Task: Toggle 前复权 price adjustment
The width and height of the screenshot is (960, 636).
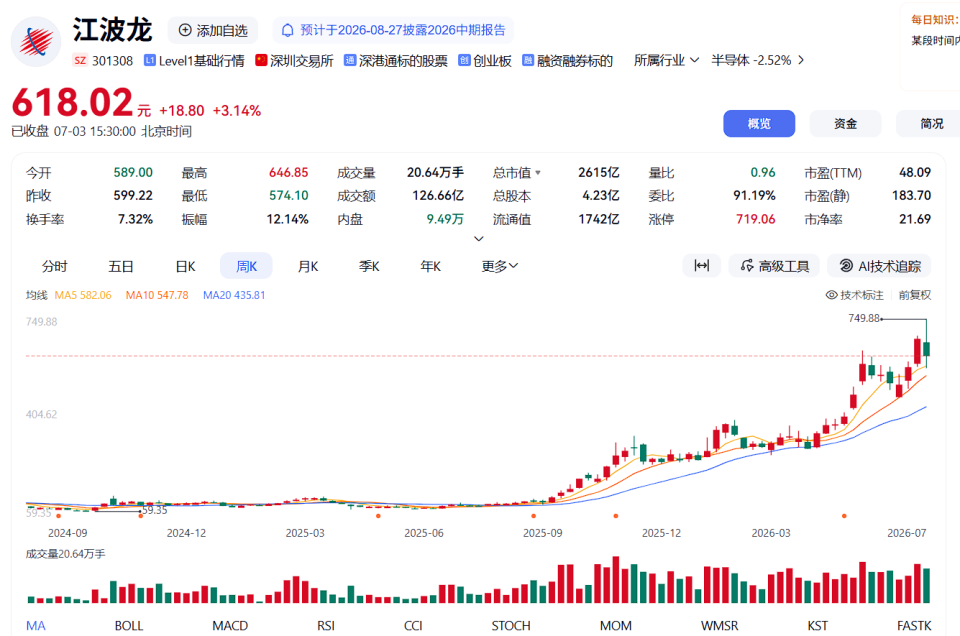Action: [915, 295]
